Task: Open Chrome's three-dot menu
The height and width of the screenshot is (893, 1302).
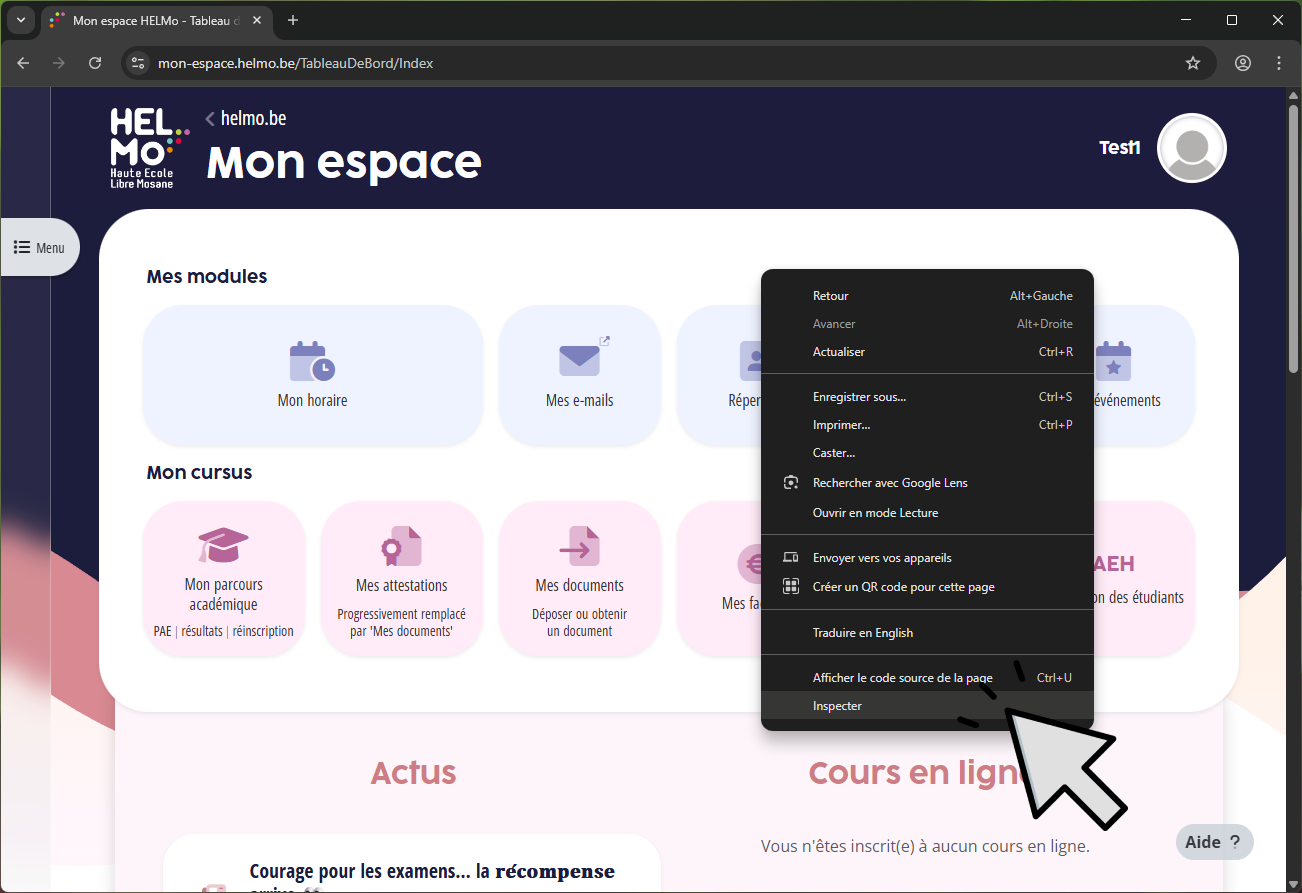Action: coord(1279,63)
